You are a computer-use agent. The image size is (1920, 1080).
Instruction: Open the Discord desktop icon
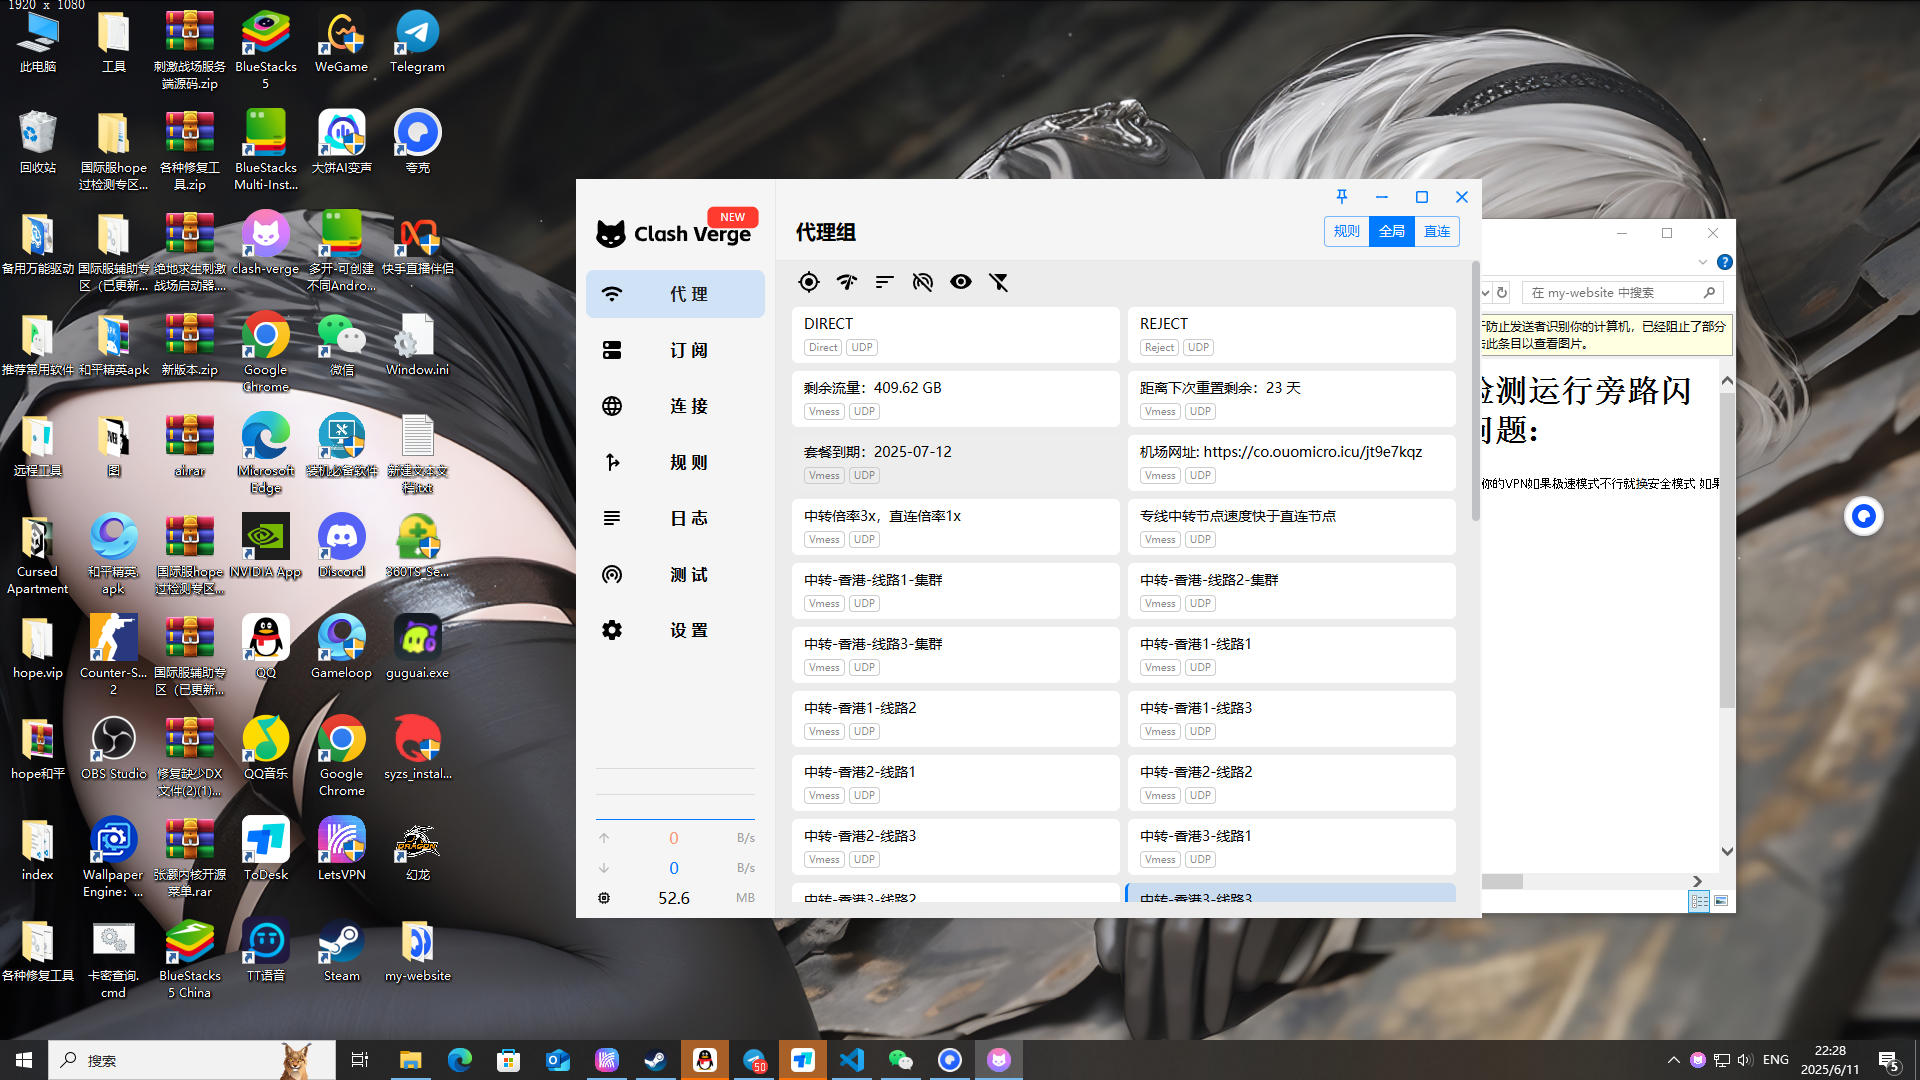click(341, 547)
